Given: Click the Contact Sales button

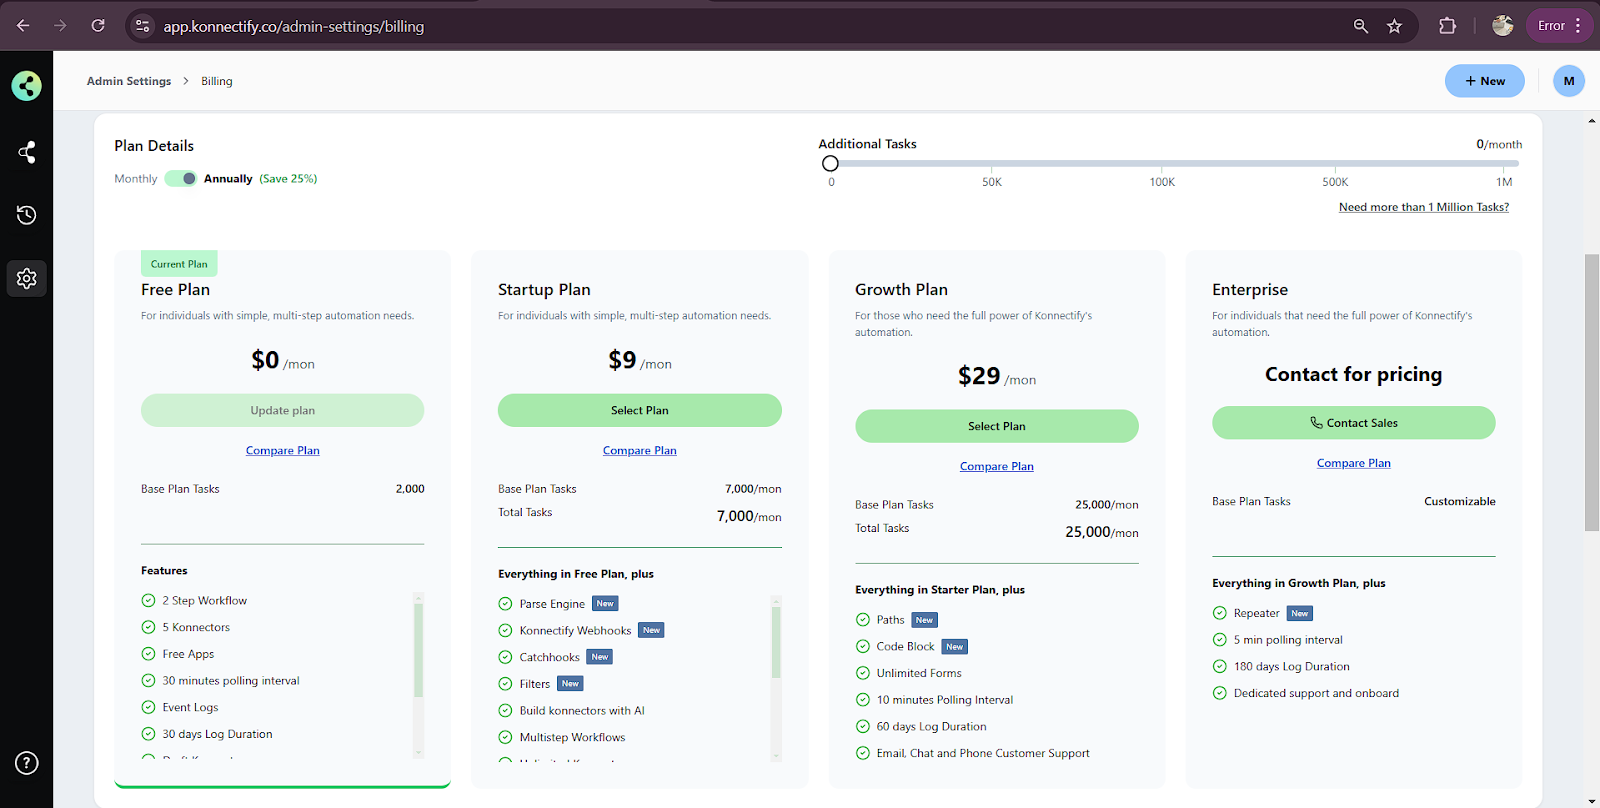Looking at the screenshot, I should point(1354,423).
